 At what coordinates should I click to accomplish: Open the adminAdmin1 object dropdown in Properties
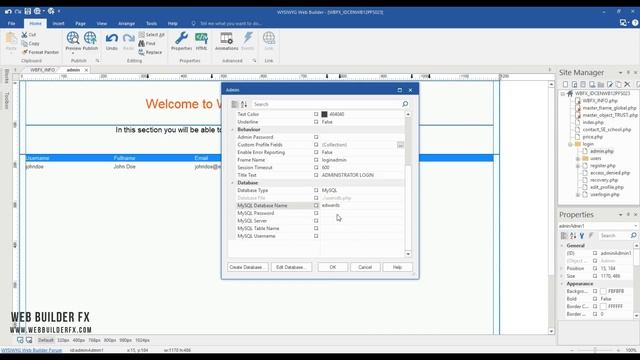tap(636, 226)
